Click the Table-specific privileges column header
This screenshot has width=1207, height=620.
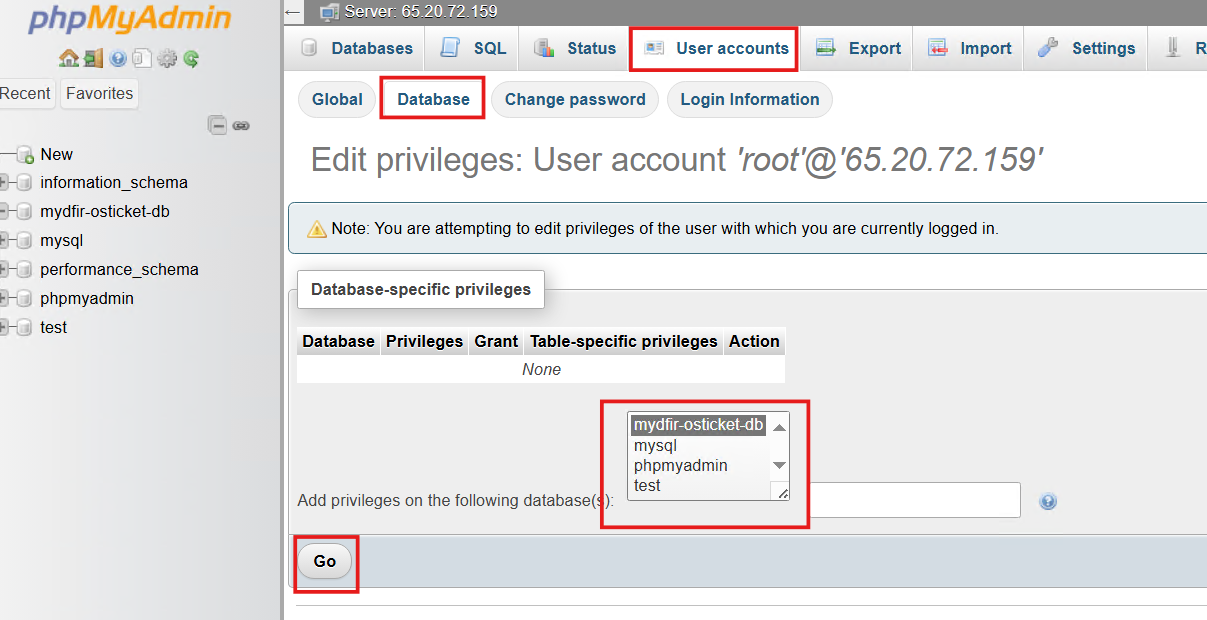[624, 341]
